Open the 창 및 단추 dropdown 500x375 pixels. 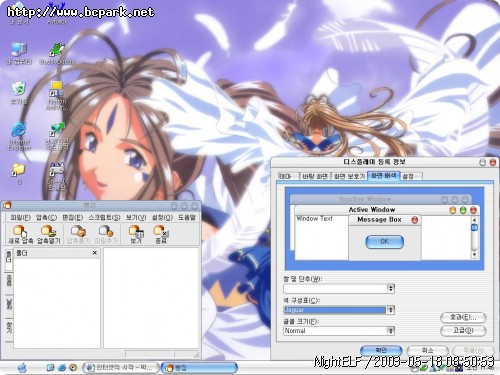click(x=391, y=288)
